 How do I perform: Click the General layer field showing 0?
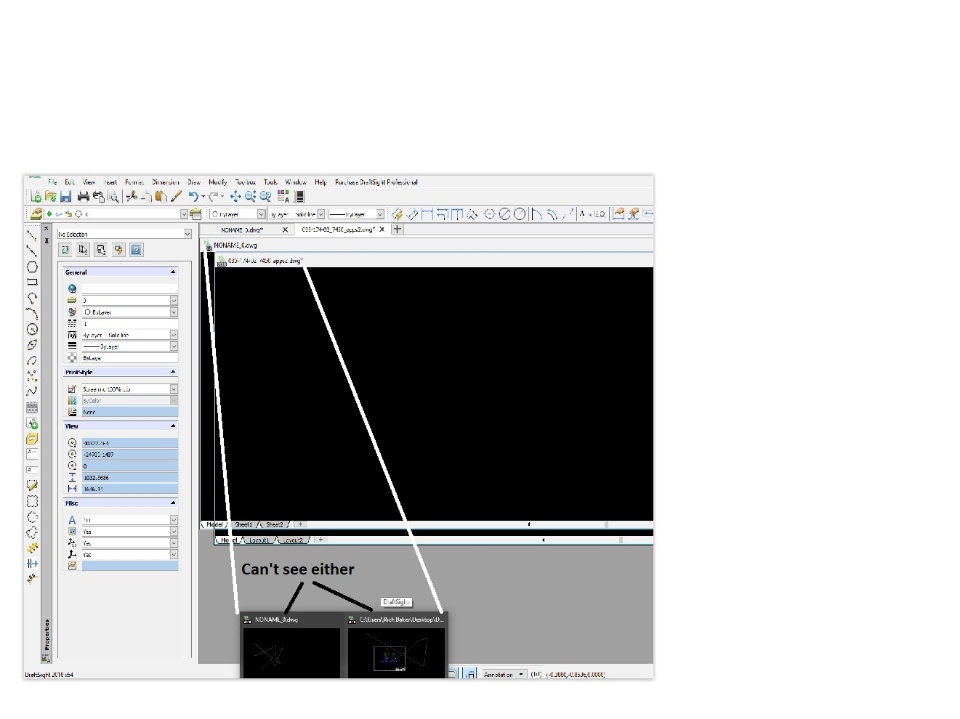point(130,300)
